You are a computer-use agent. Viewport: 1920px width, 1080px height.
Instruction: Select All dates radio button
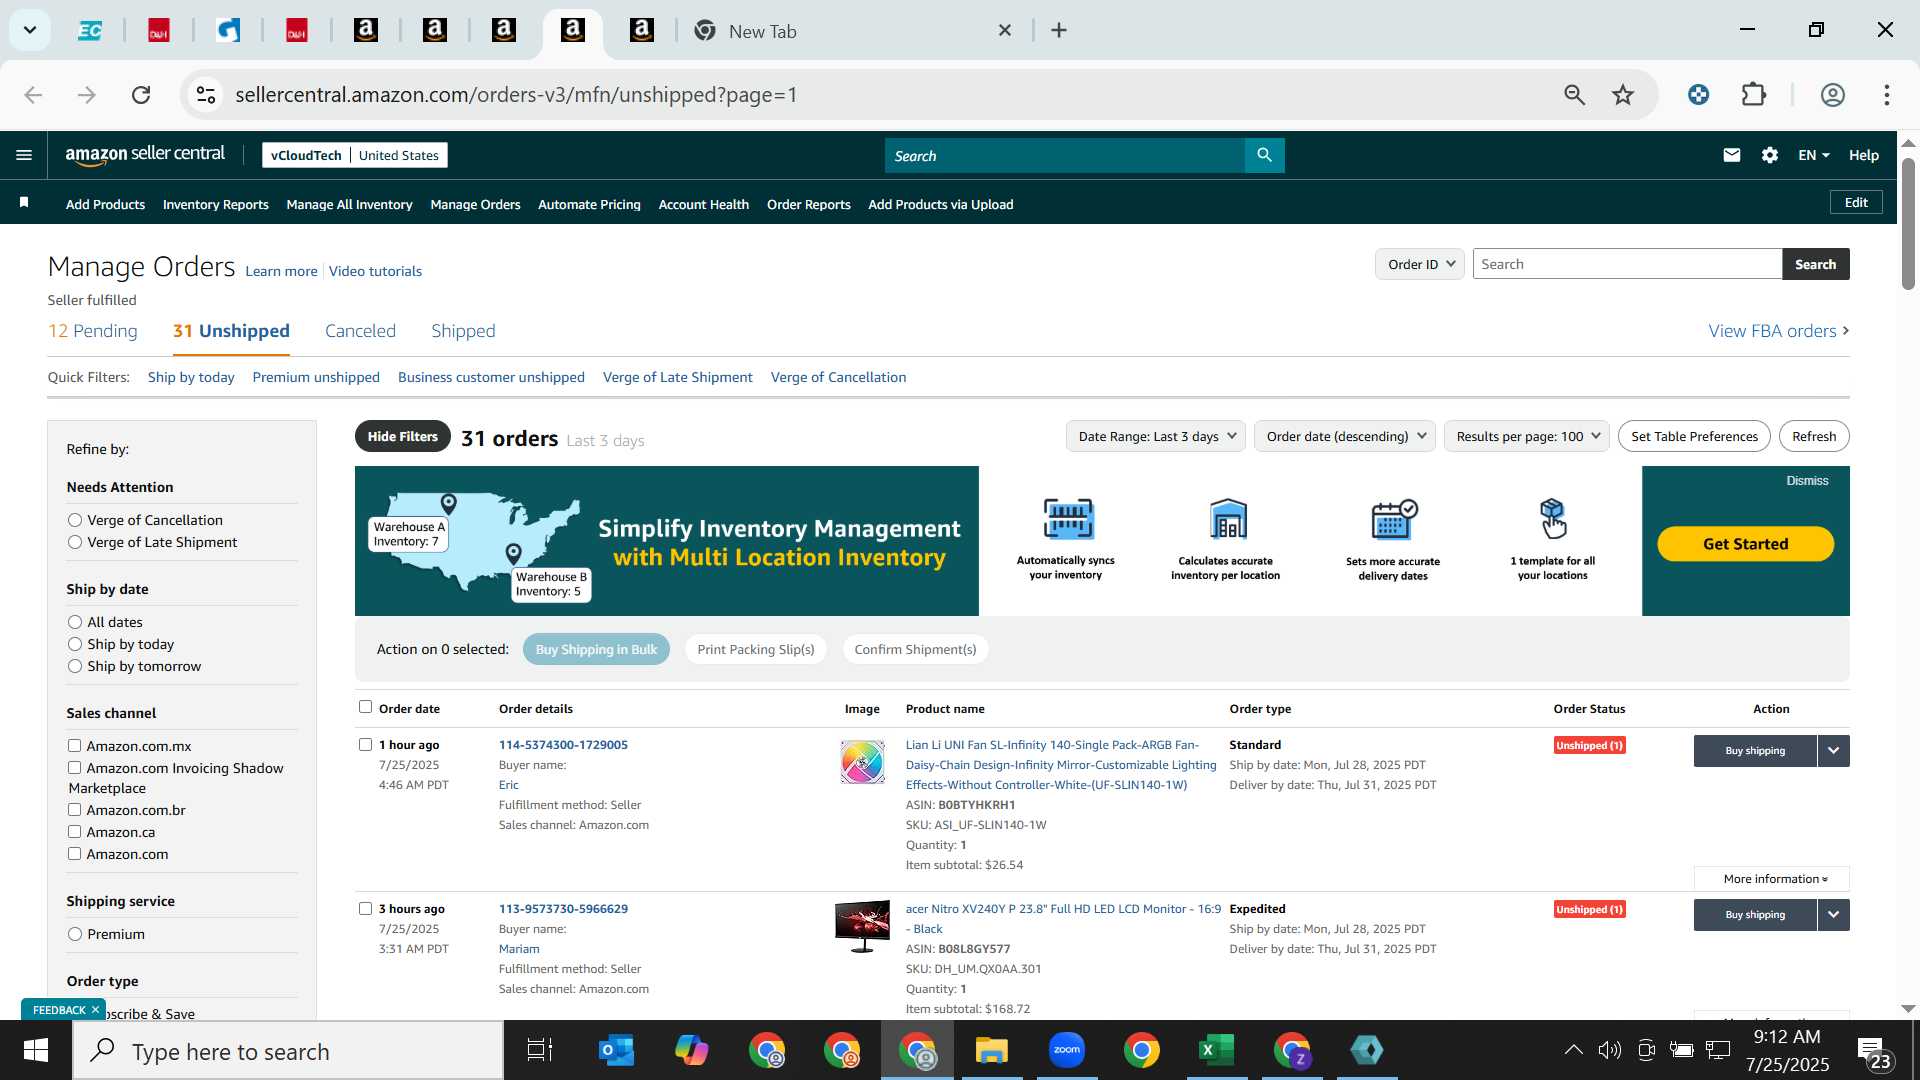click(x=75, y=622)
